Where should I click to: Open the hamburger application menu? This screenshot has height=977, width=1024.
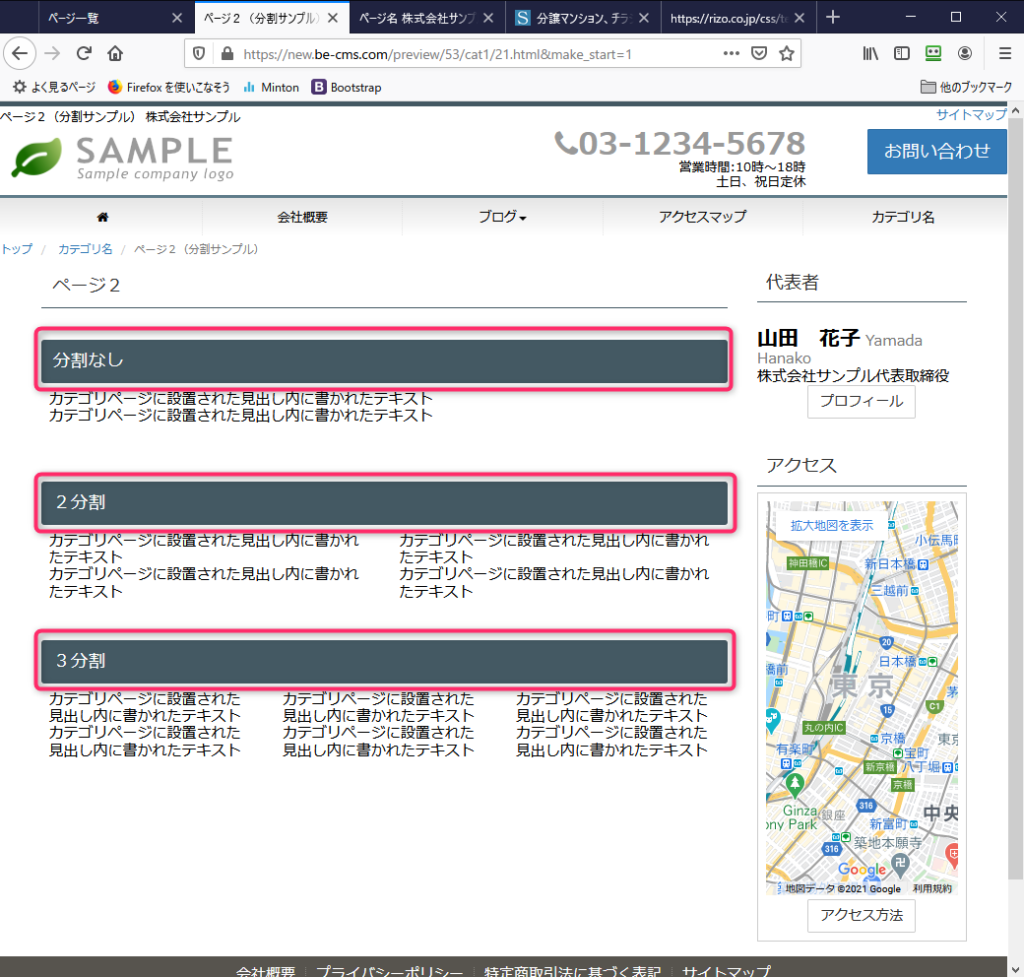[1004, 54]
